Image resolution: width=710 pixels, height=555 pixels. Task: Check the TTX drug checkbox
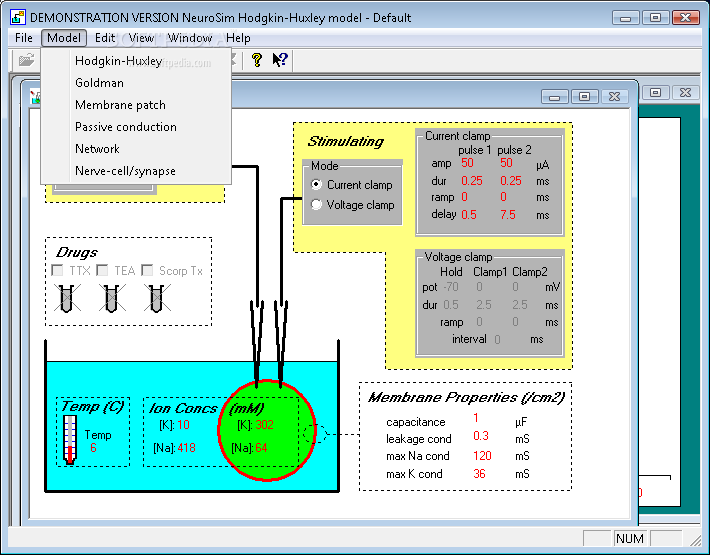pyautogui.click(x=57, y=270)
